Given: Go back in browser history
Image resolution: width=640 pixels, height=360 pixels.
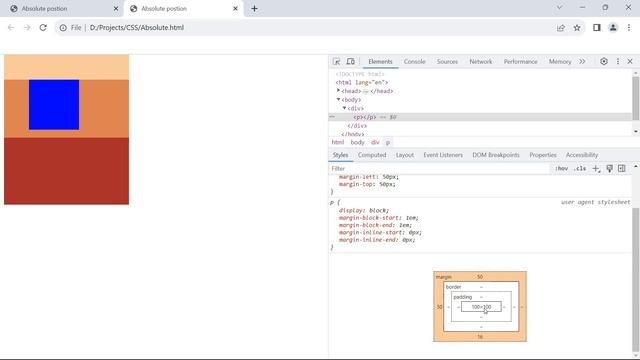Looking at the screenshot, I should click(11, 28).
